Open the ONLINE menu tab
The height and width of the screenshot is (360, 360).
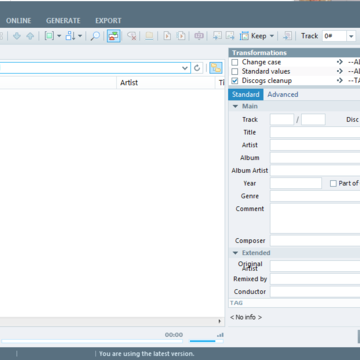18,21
